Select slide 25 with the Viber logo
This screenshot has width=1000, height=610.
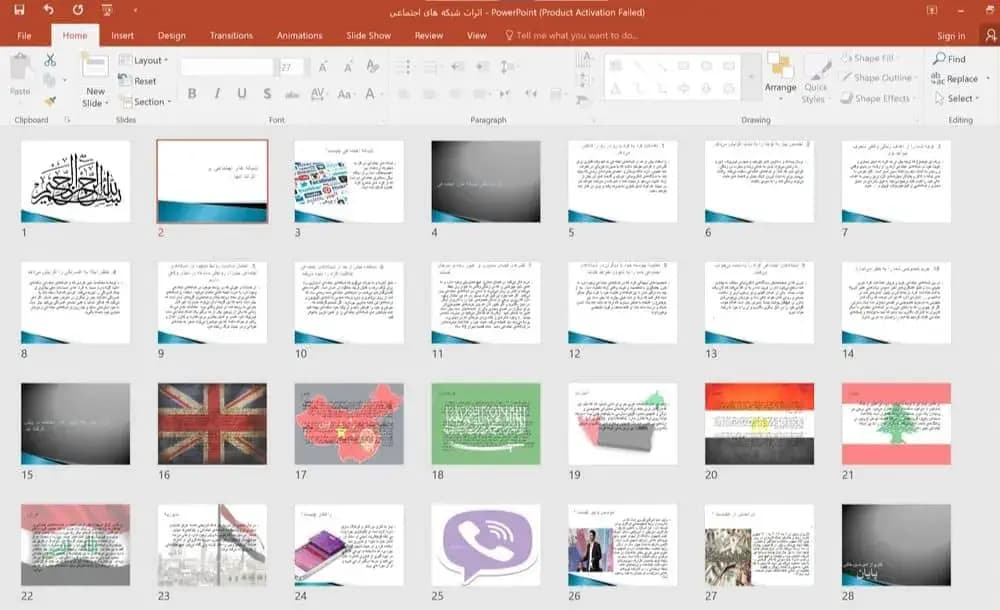tap(486, 545)
